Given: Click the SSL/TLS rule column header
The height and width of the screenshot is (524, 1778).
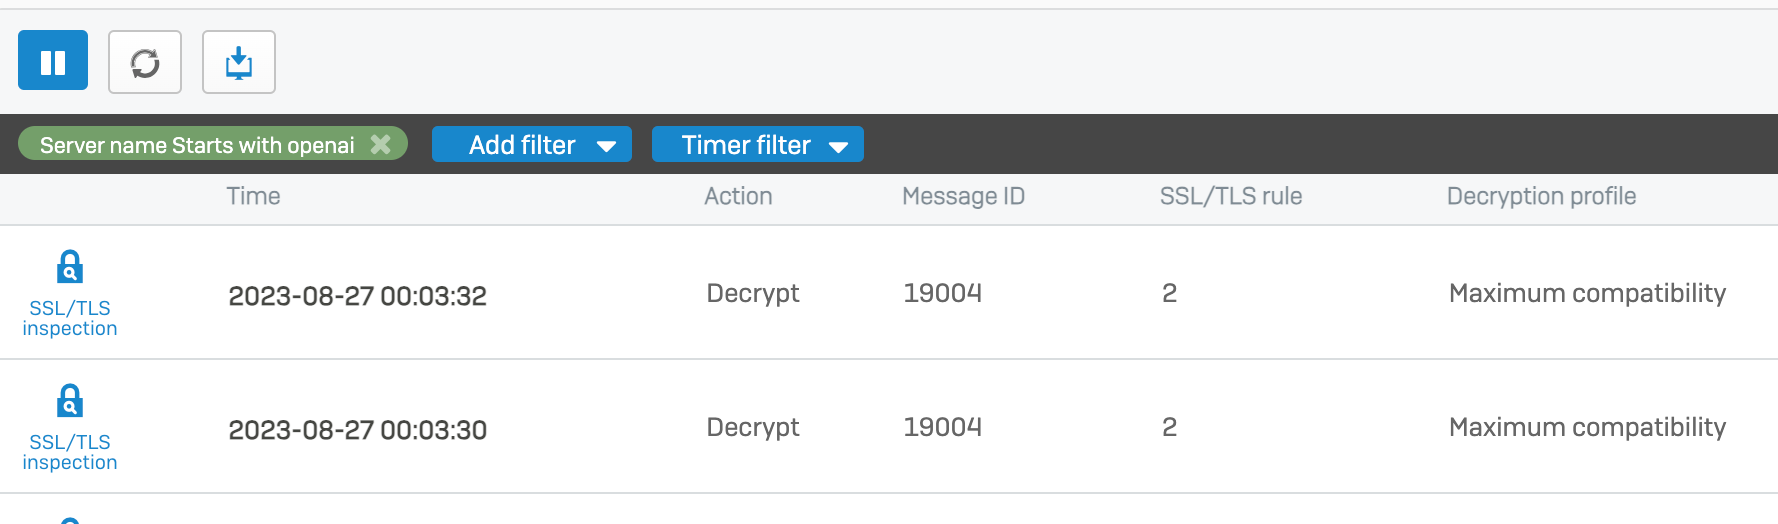Looking at the screenshot, I should pos(1230,196).
